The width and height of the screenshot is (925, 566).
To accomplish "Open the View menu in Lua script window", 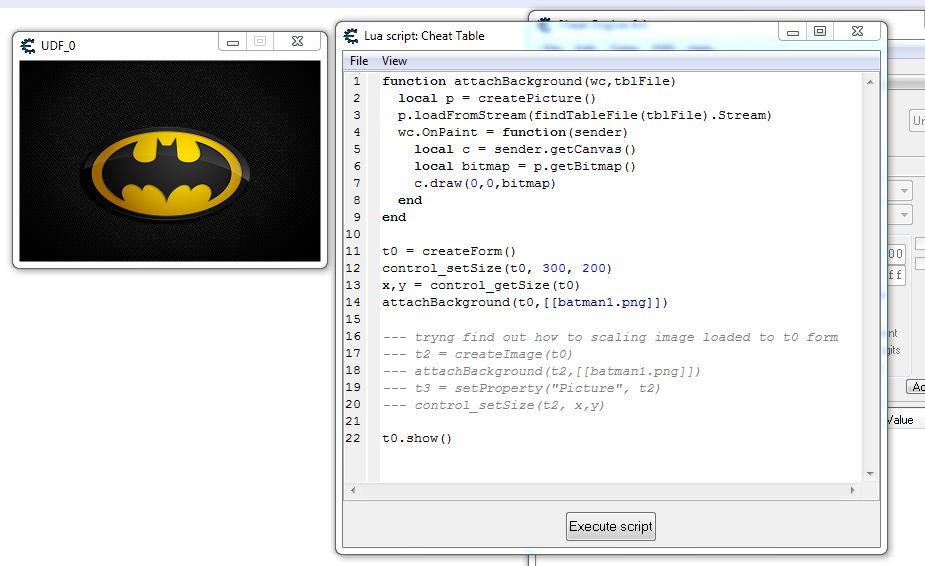I will (x=394, y=61).
